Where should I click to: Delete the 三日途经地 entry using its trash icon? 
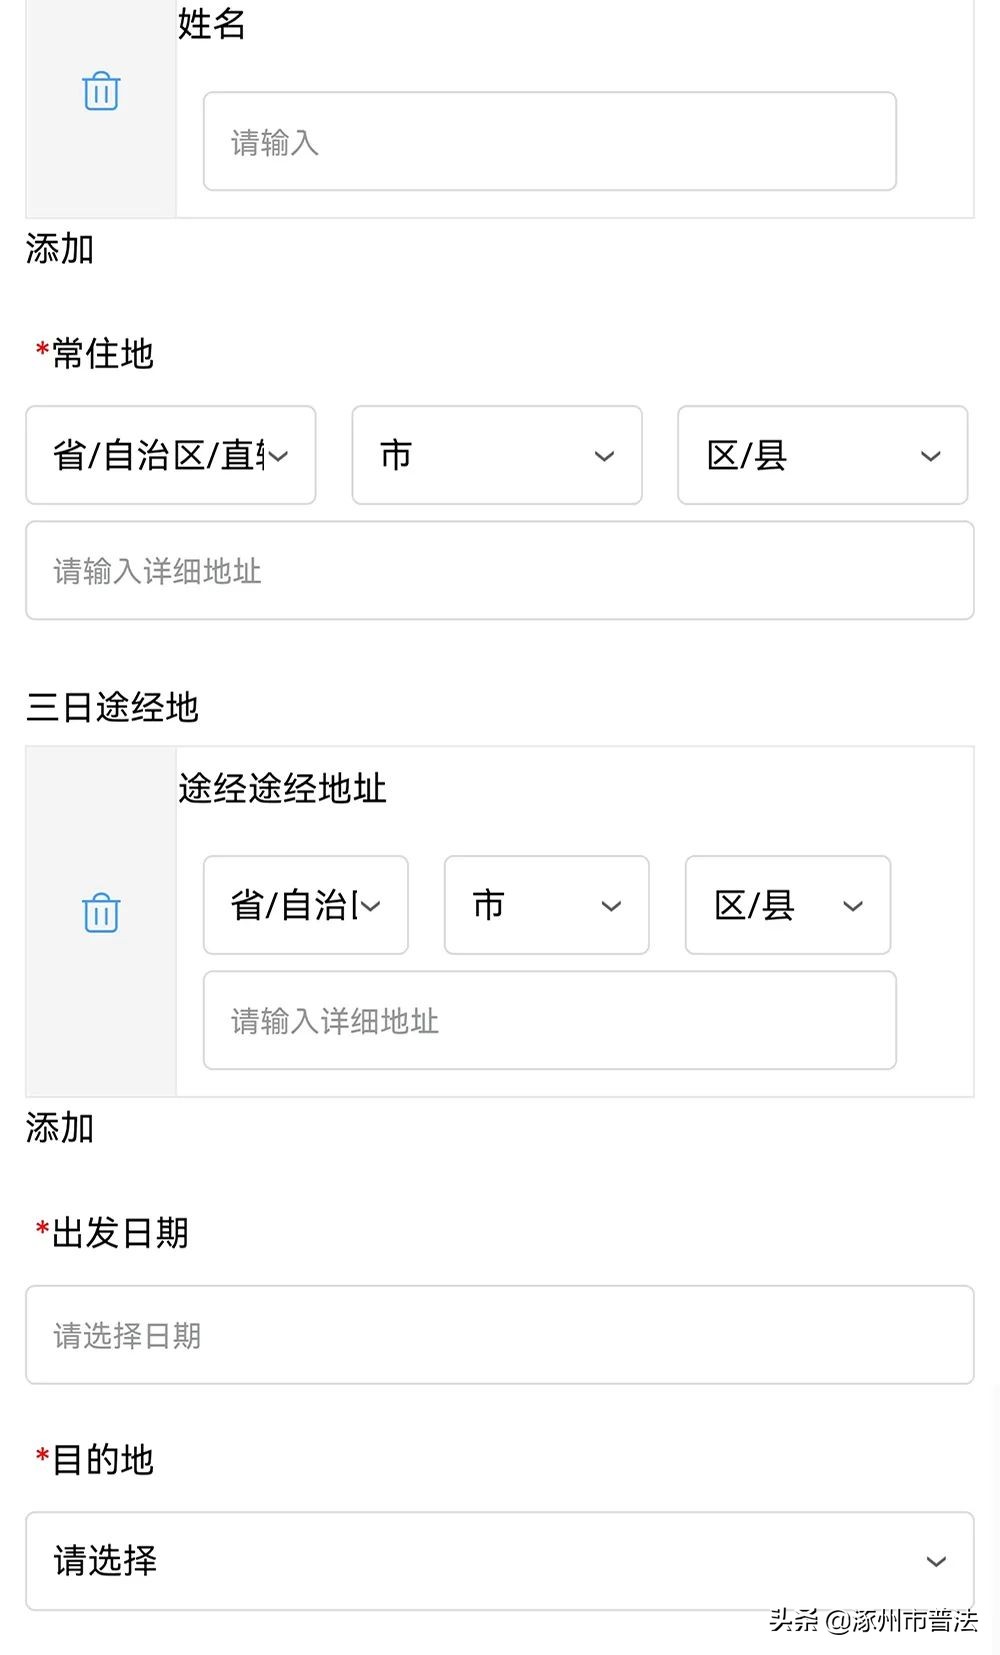tap(99, 912)
